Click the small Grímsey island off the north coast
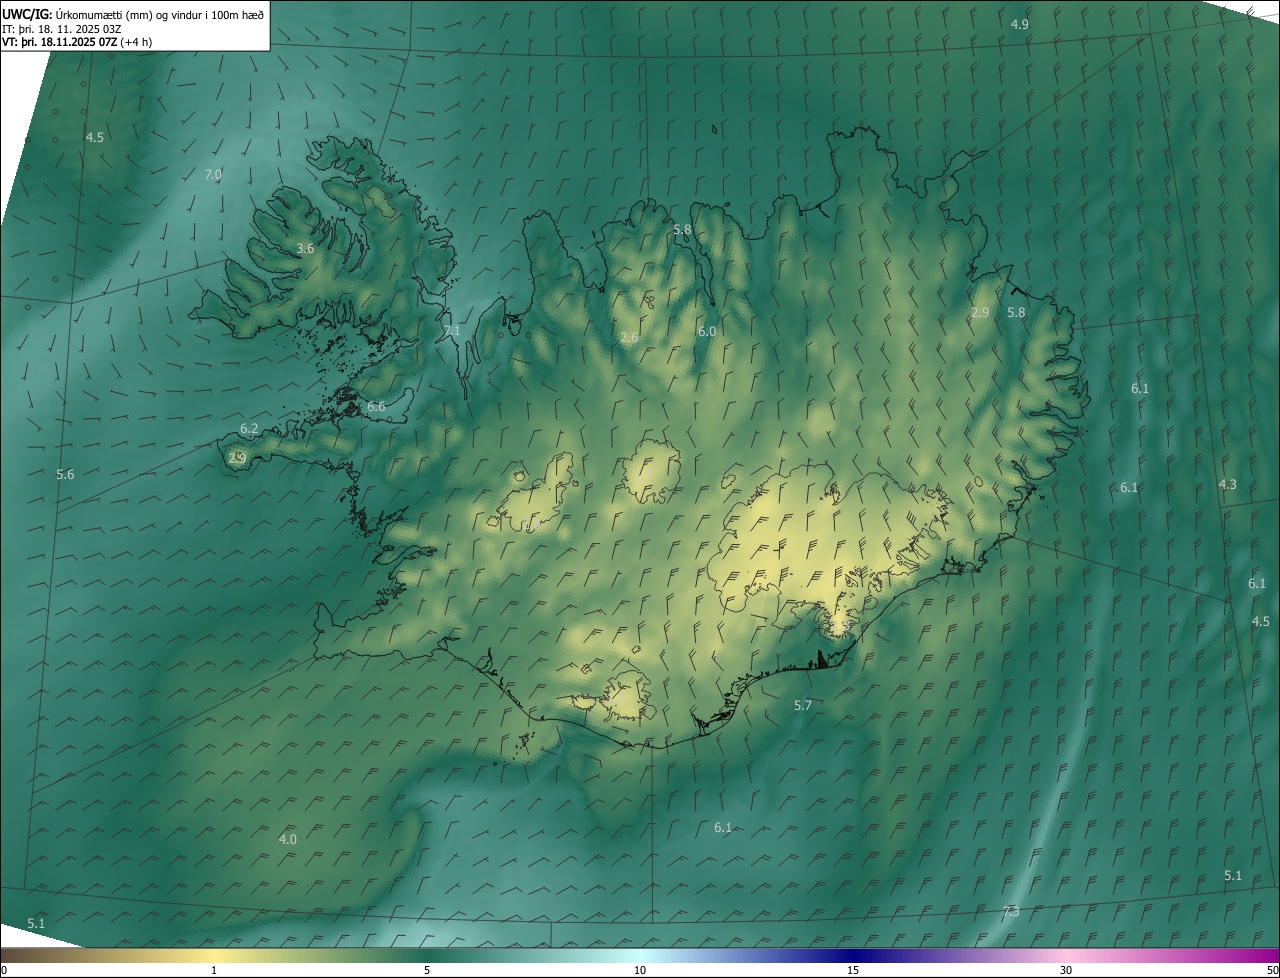The height and width of the screenshot is (978, 1280). pyautogui.click(x=715, y=128)
